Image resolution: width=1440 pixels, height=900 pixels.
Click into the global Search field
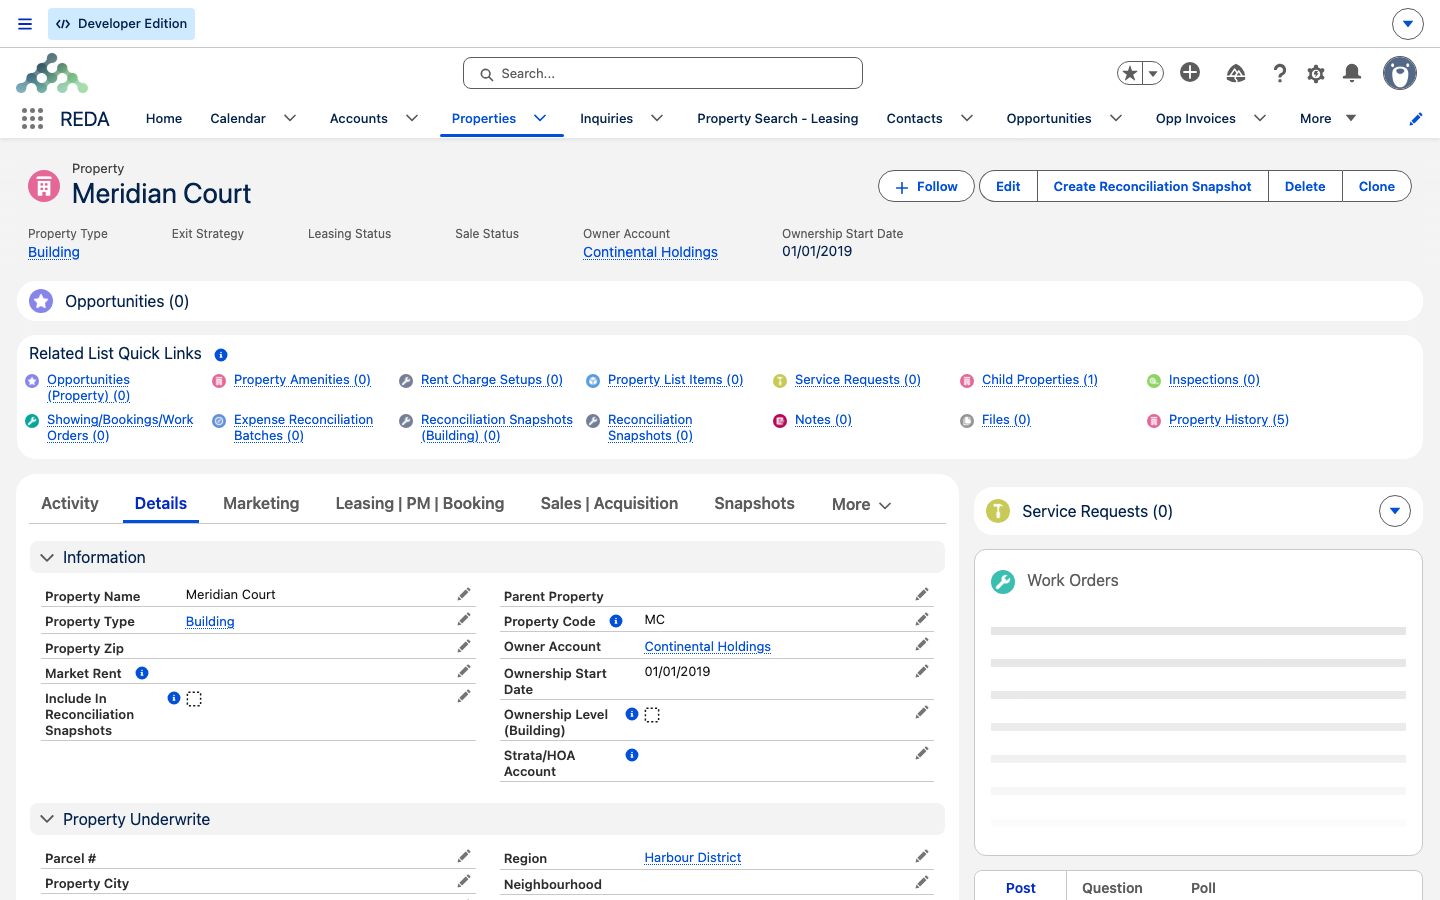663,73
